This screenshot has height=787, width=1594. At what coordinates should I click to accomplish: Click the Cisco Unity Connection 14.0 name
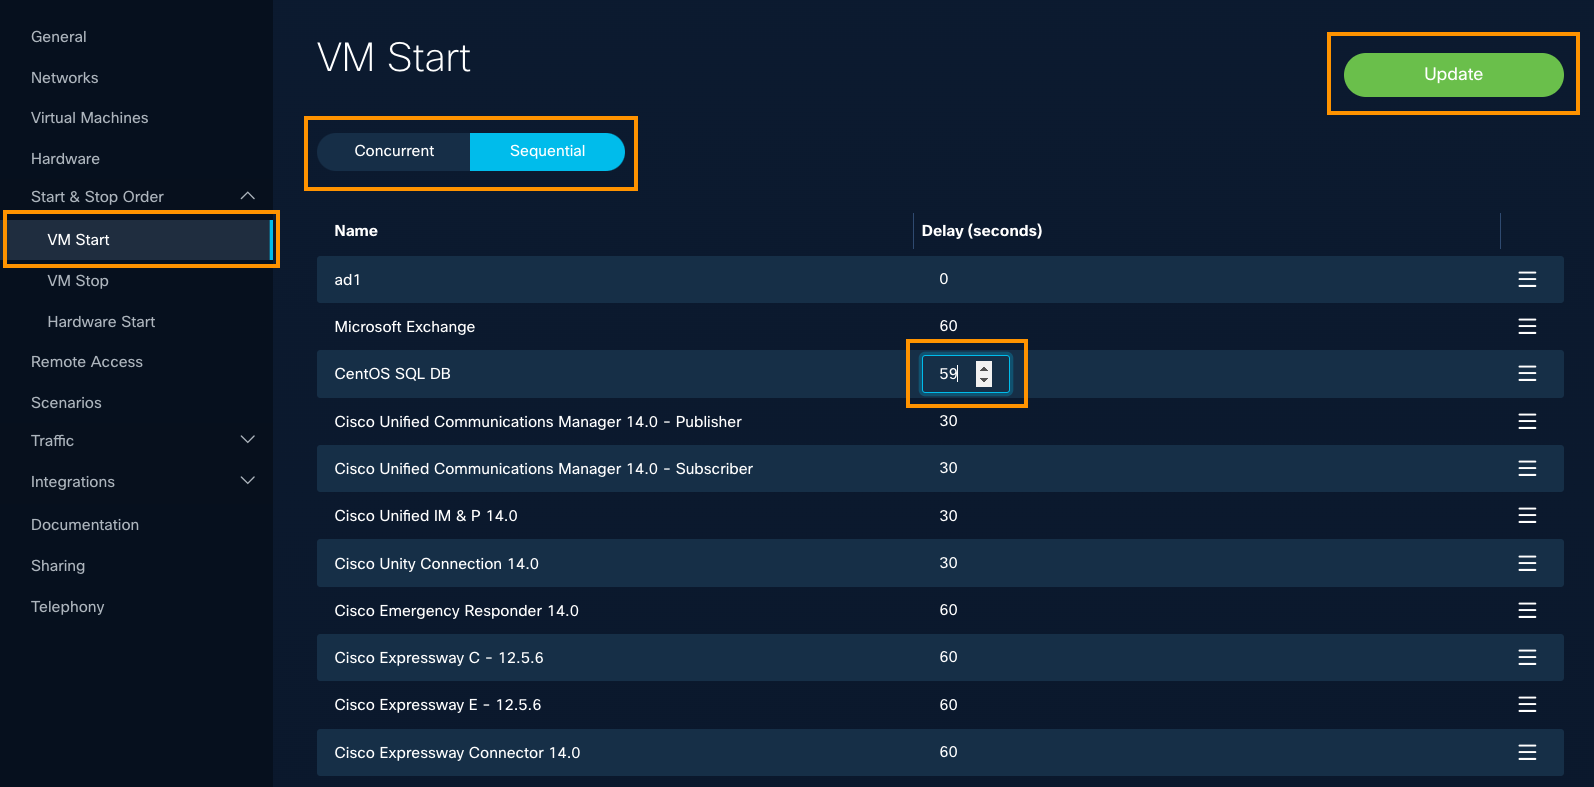tap(437, 564)
